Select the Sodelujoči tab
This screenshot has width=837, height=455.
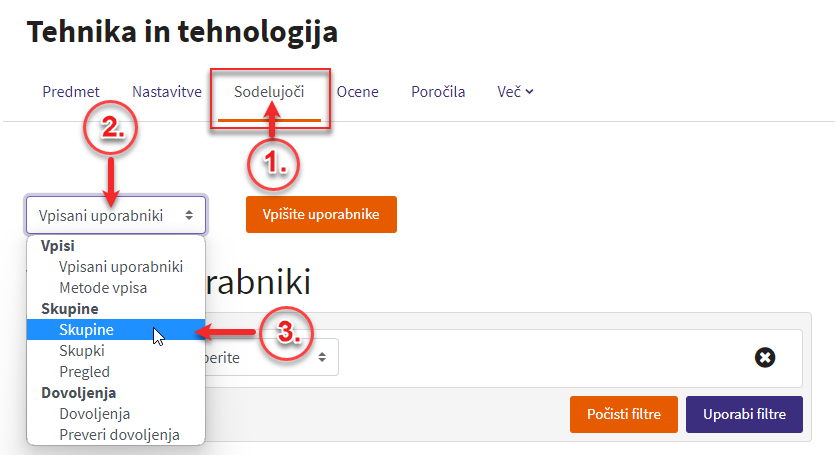pyautogui.click(x=269, y=92)
